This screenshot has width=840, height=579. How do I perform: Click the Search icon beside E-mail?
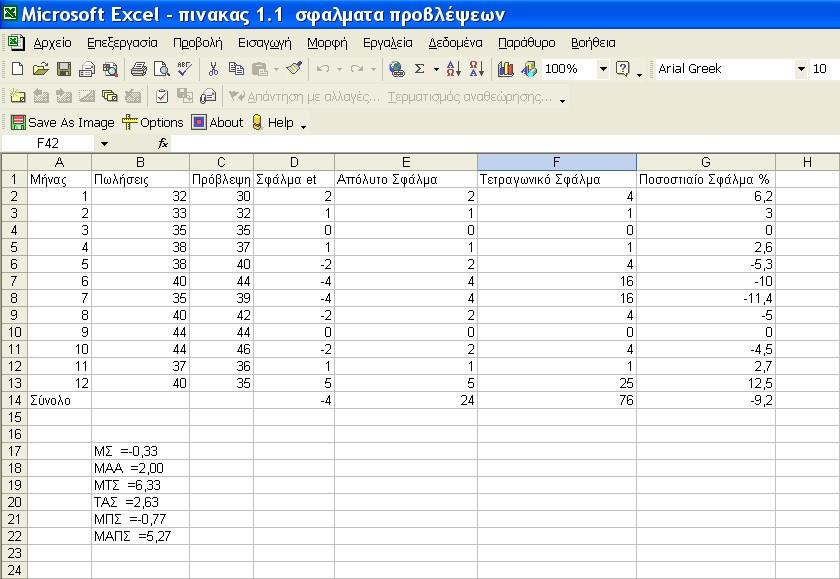click(x=110, y=69)
